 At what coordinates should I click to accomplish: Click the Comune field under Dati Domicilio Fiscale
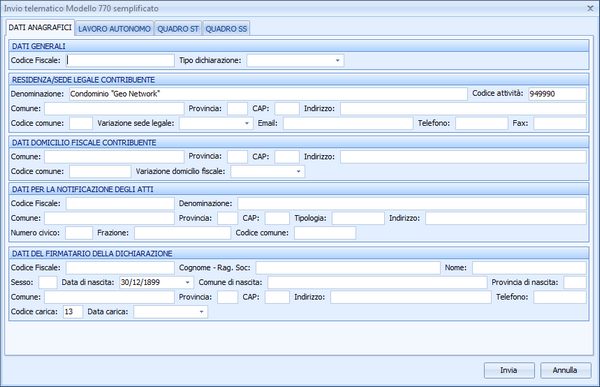click(114, 157)
